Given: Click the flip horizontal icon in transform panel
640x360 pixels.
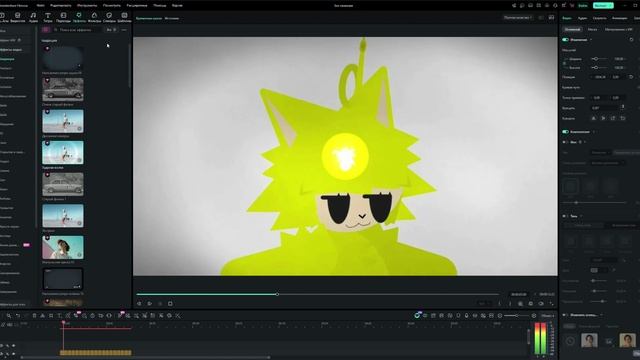Looking at the screenshot, I should tap(593, 118).
